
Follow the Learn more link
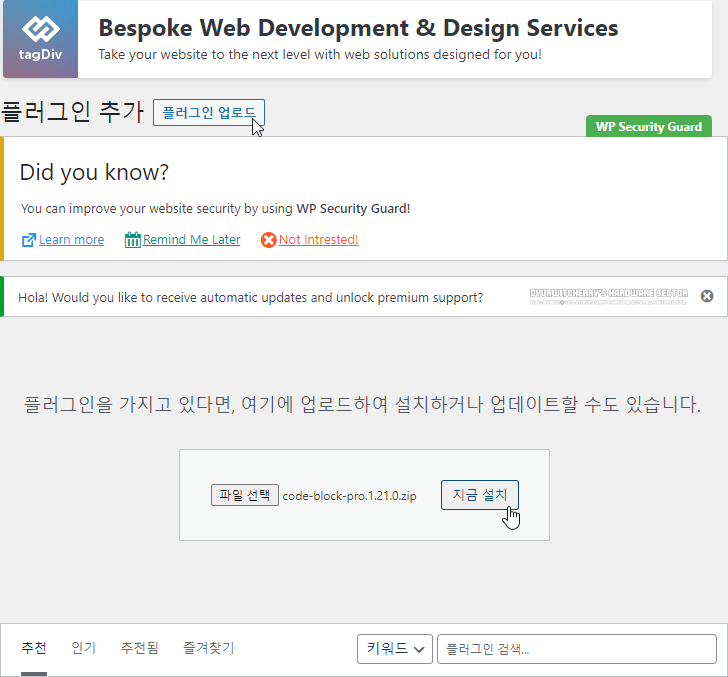pyautogui.click(x=72, y=240)
